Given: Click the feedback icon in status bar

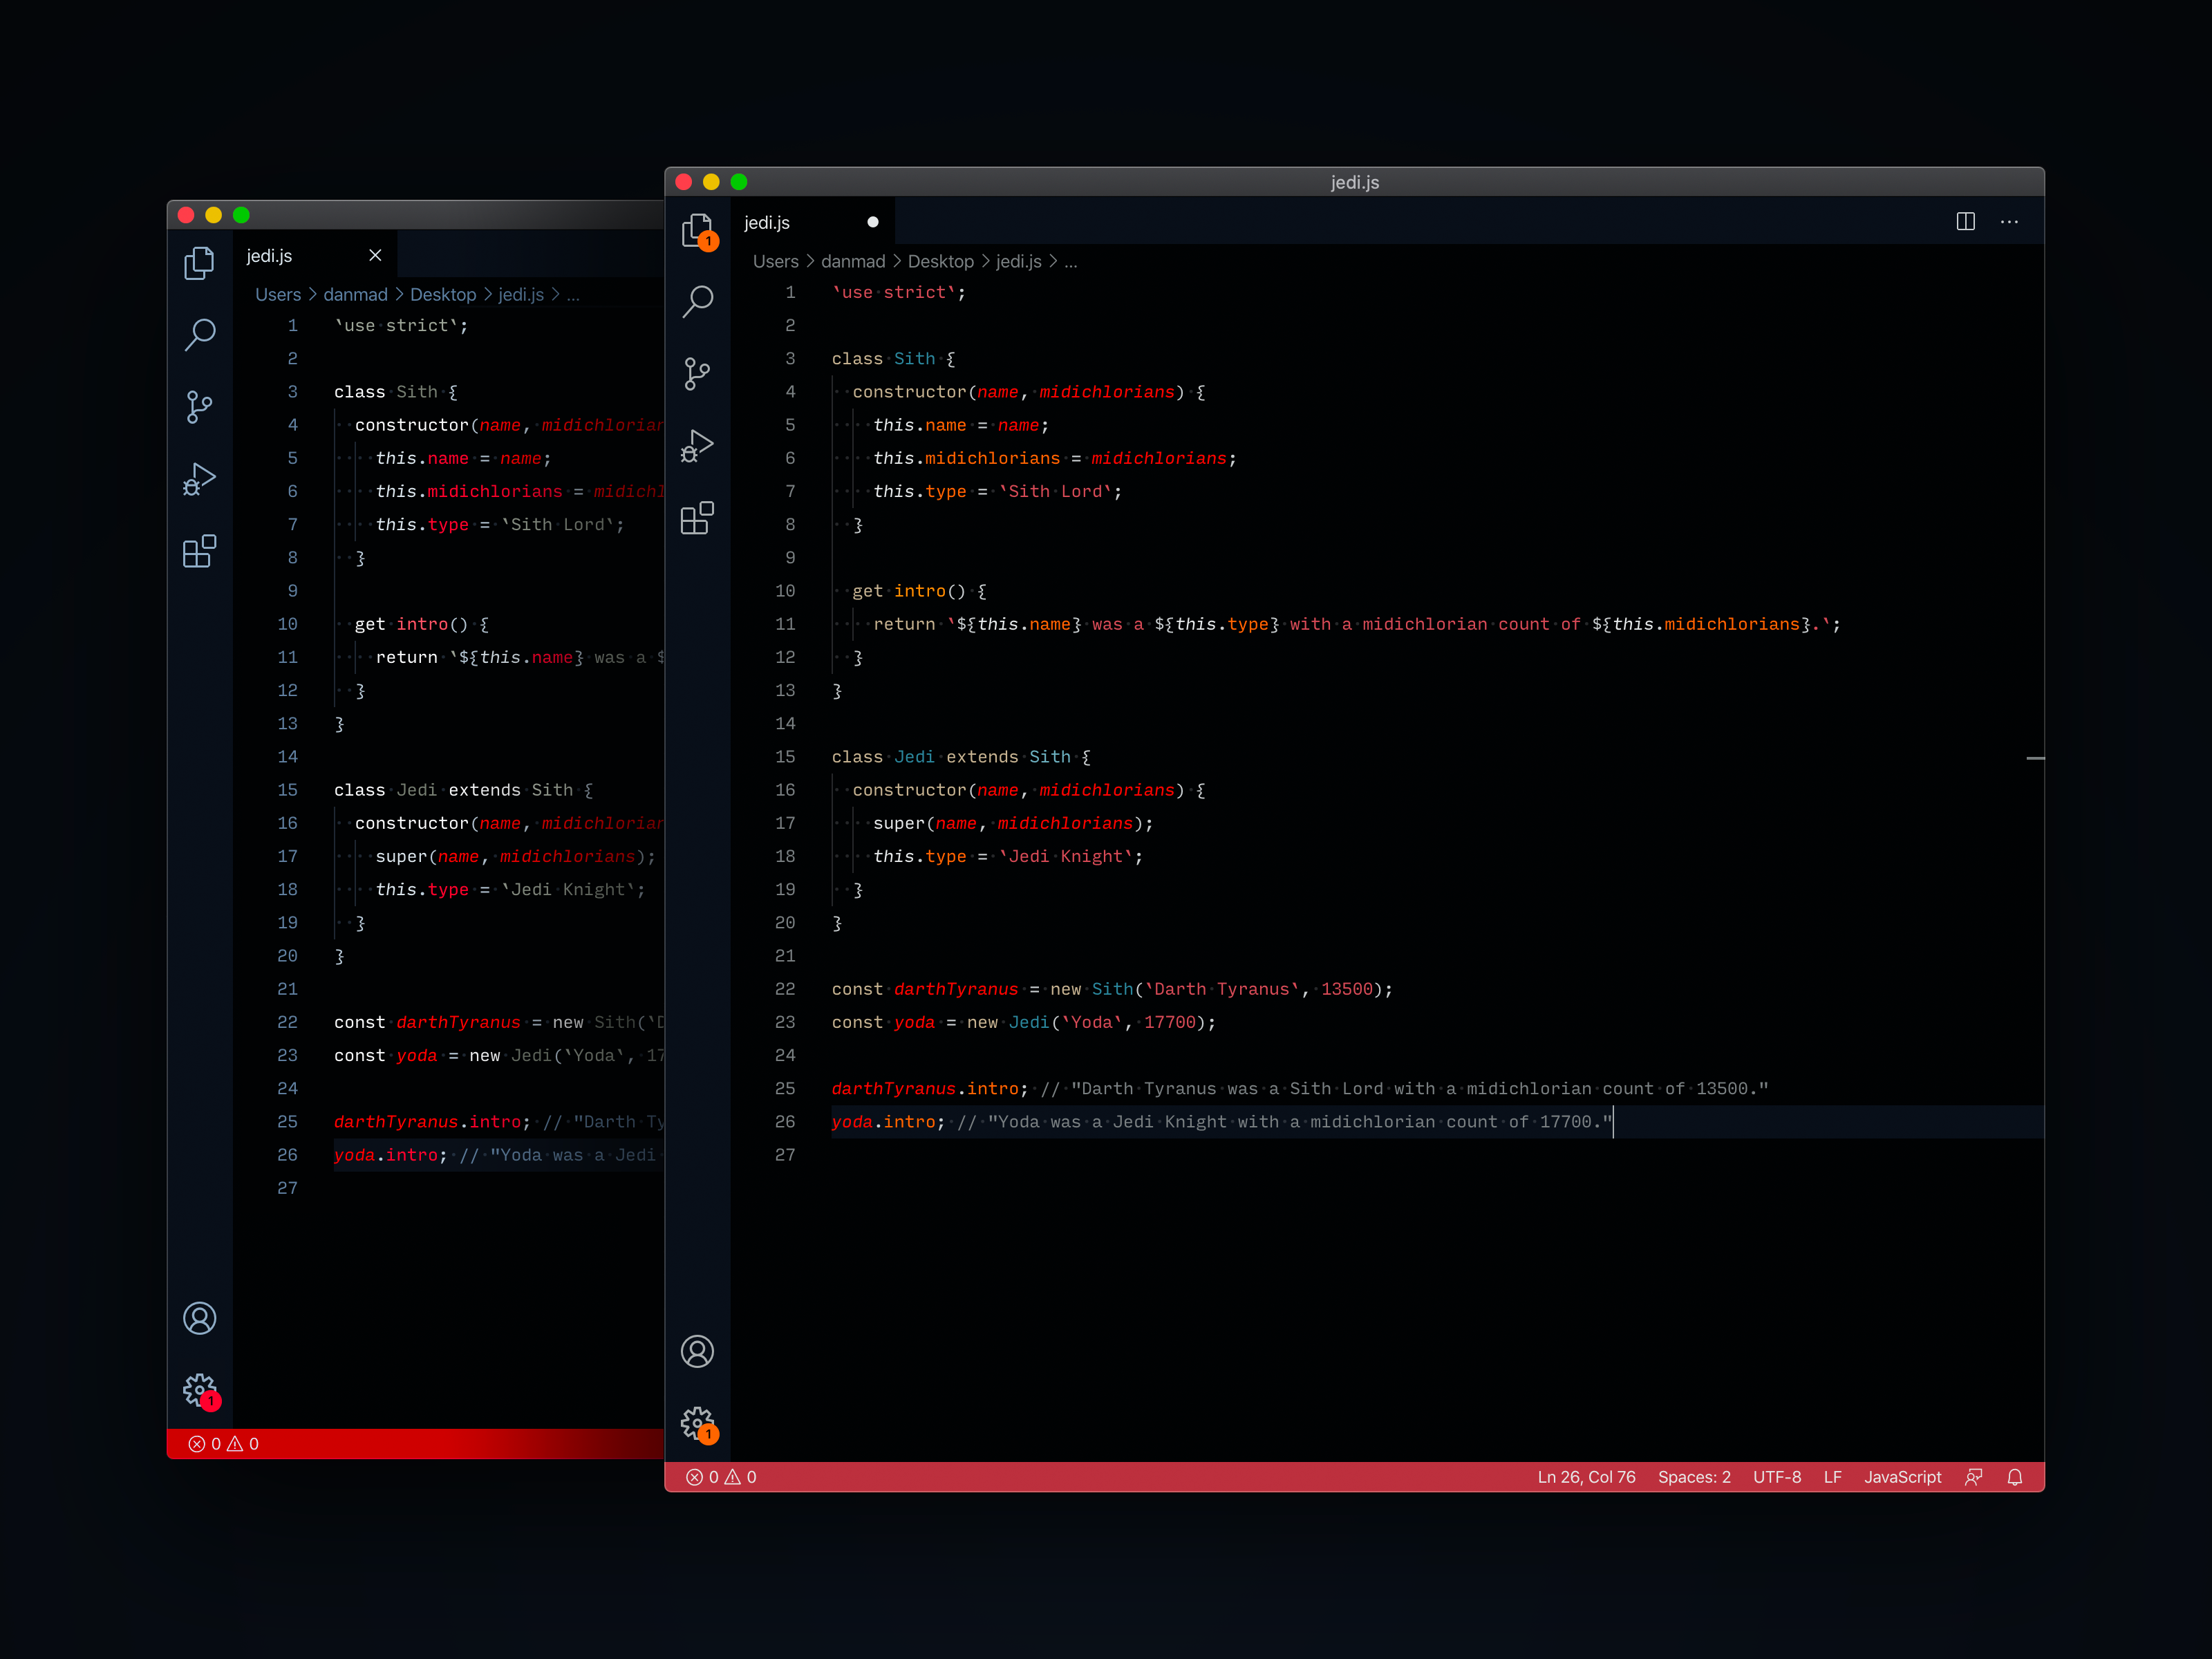Looking at the screenshot, I should tap(1973, 1477).
